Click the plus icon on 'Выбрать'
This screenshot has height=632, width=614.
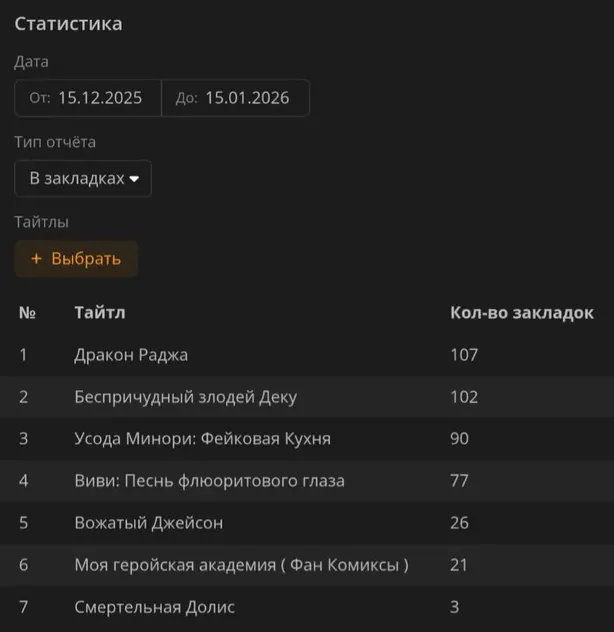(x=37, y=259)
